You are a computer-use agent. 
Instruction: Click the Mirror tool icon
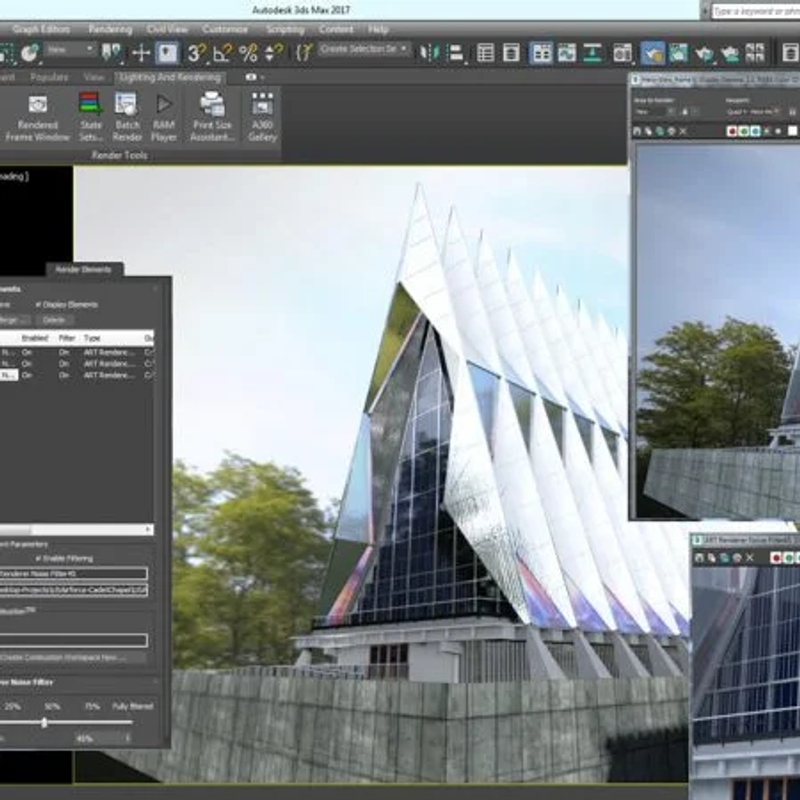point(429,53)
